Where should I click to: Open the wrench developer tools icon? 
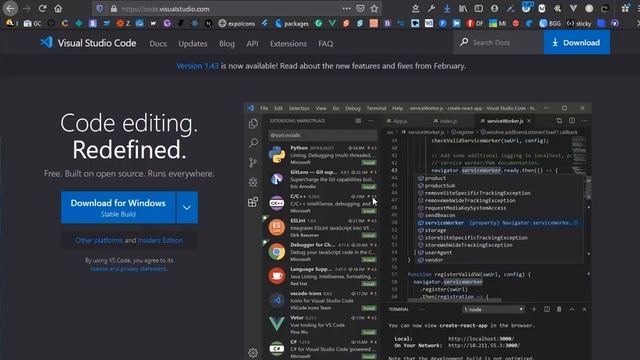point(431,9)
